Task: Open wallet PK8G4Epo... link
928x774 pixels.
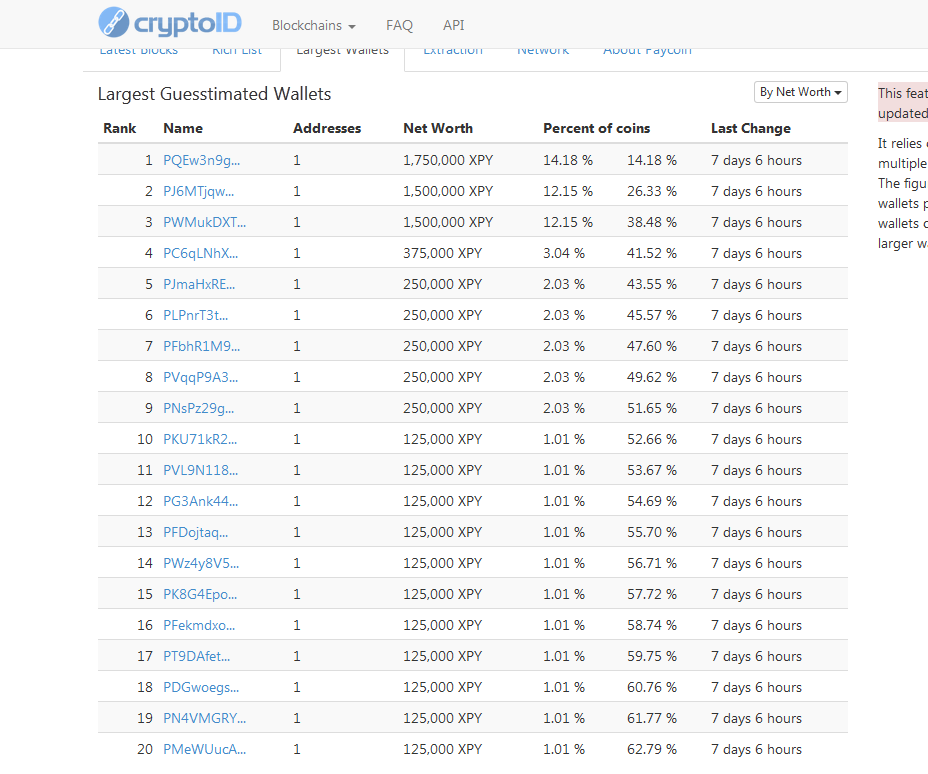Action: click(199, 595)
